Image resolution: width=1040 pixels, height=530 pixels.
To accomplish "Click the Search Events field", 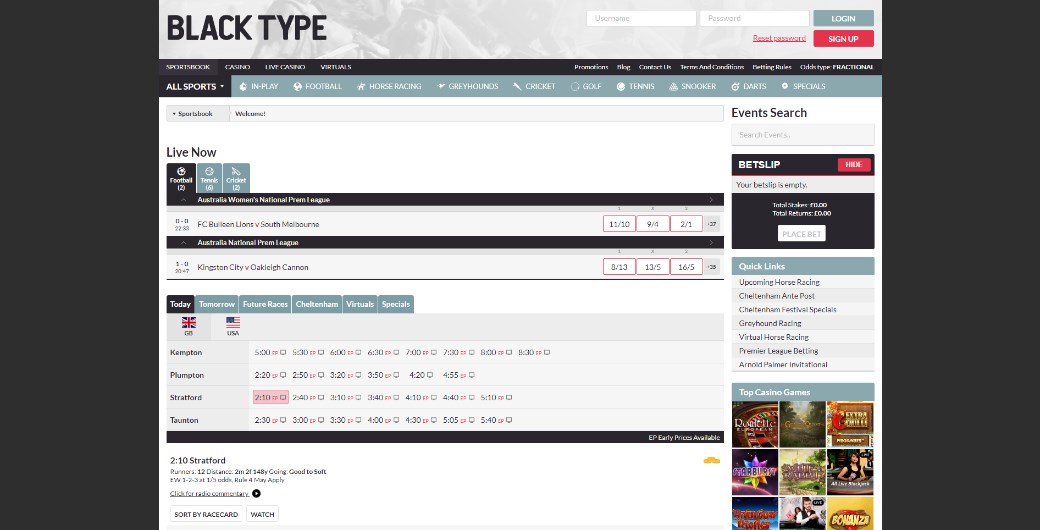I will tap(803, 135).
